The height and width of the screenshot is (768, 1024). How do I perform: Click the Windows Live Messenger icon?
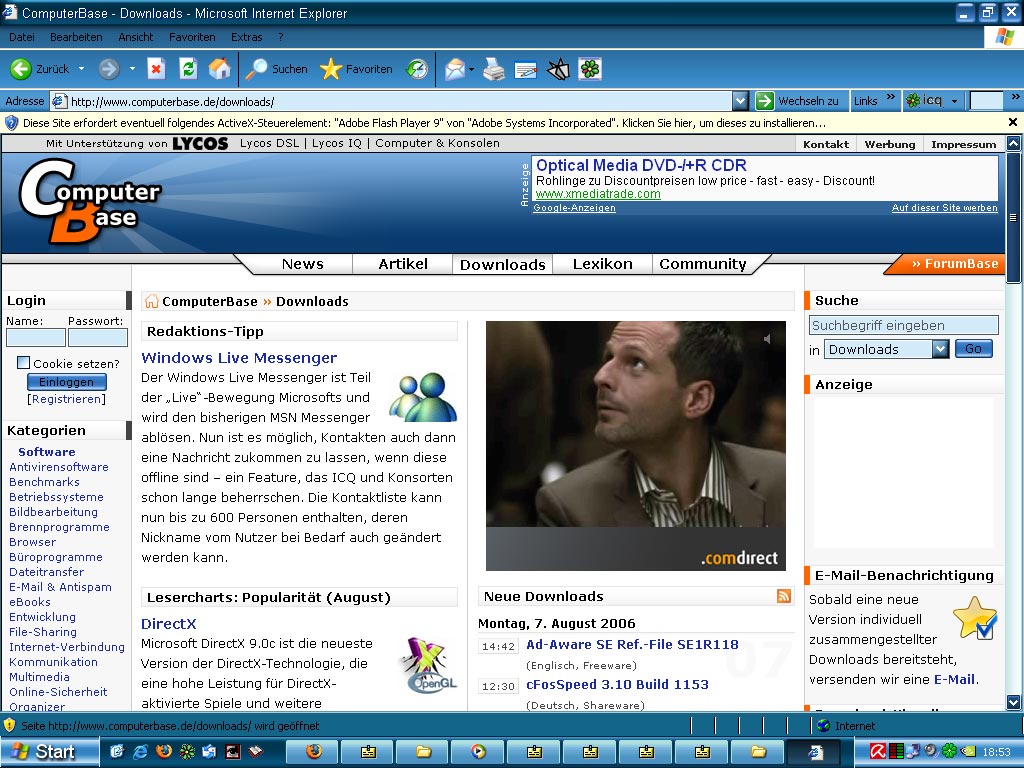(423, 397)
